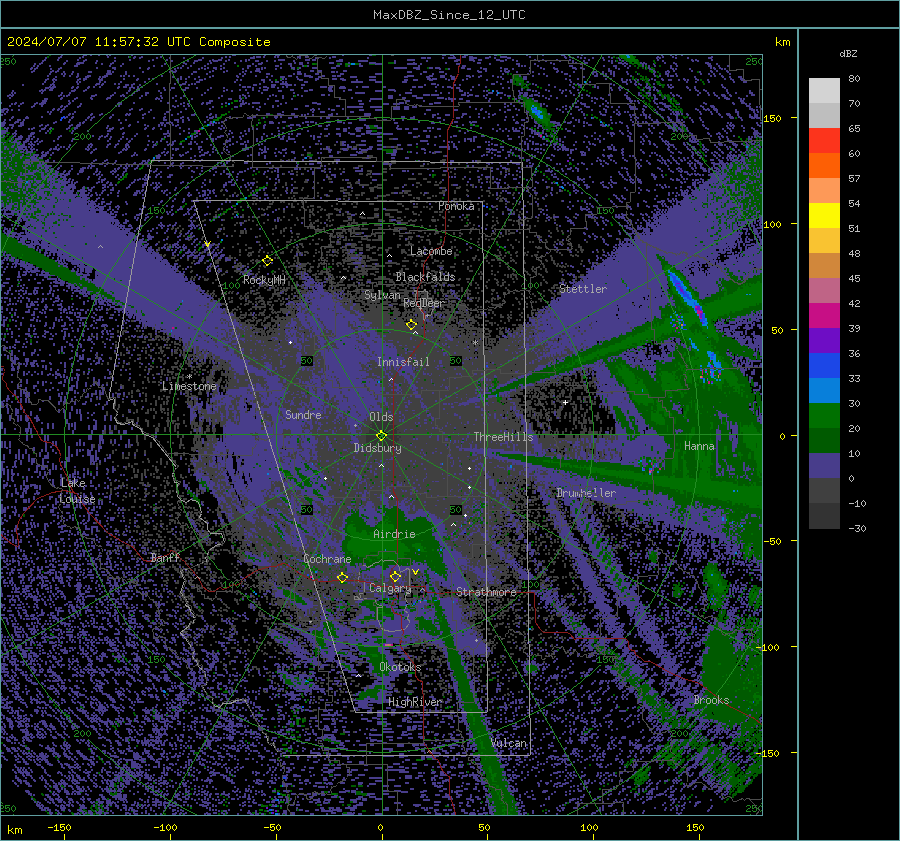This screenshot has width=900, height=841.
Task: Select the 36 dBZ purple color swatch
Action: click(x=824, y=340)
